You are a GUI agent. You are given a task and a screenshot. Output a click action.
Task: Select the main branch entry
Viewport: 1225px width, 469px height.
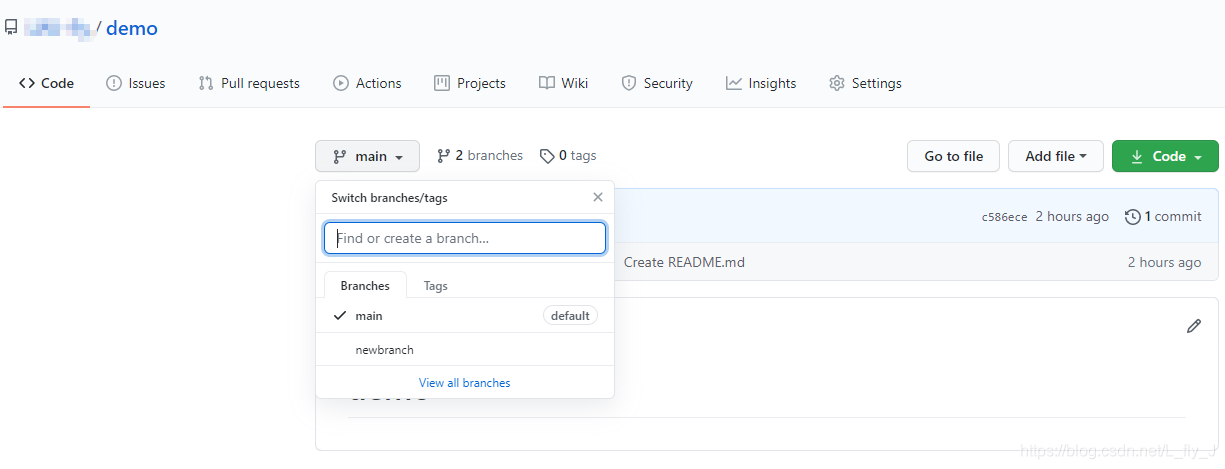465,315
